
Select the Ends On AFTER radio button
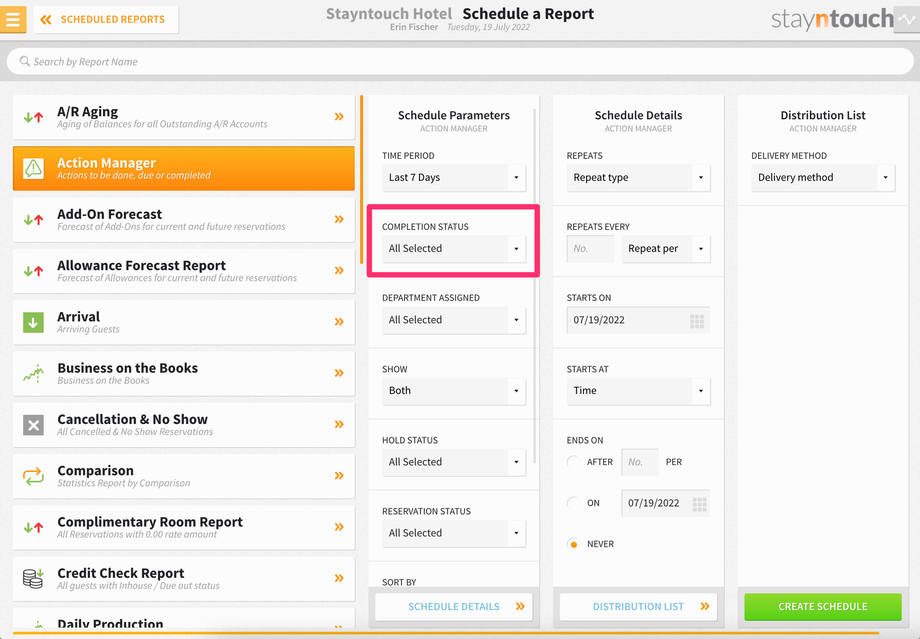573,462
